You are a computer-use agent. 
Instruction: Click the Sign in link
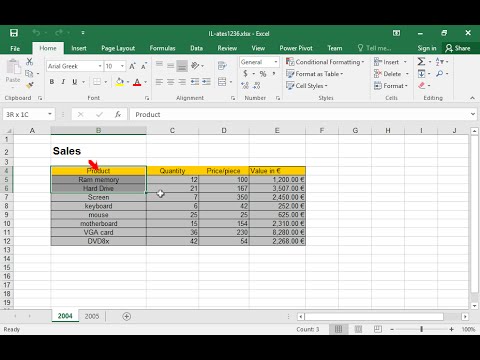tap(427, 48)
